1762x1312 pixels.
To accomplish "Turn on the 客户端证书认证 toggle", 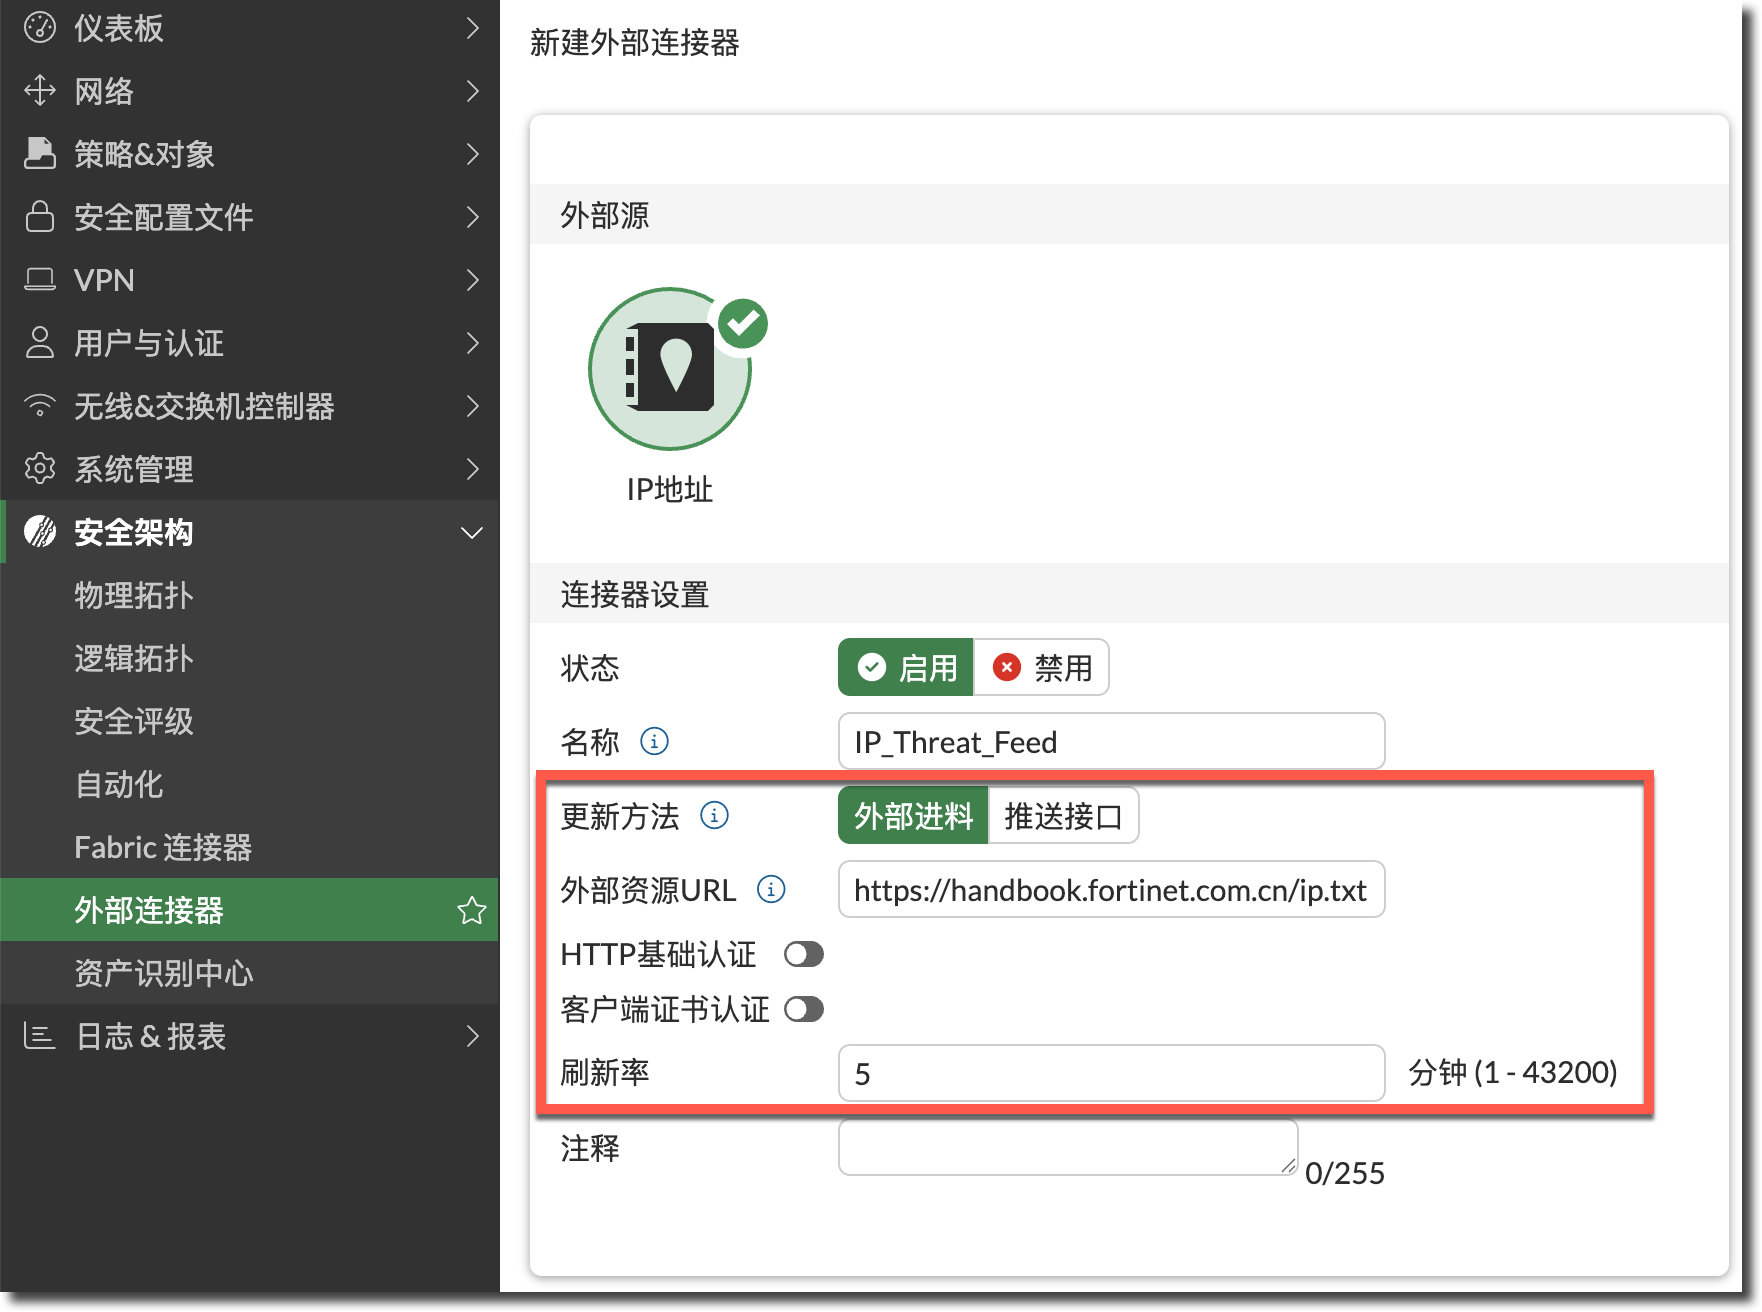I will pos(803,1009).
